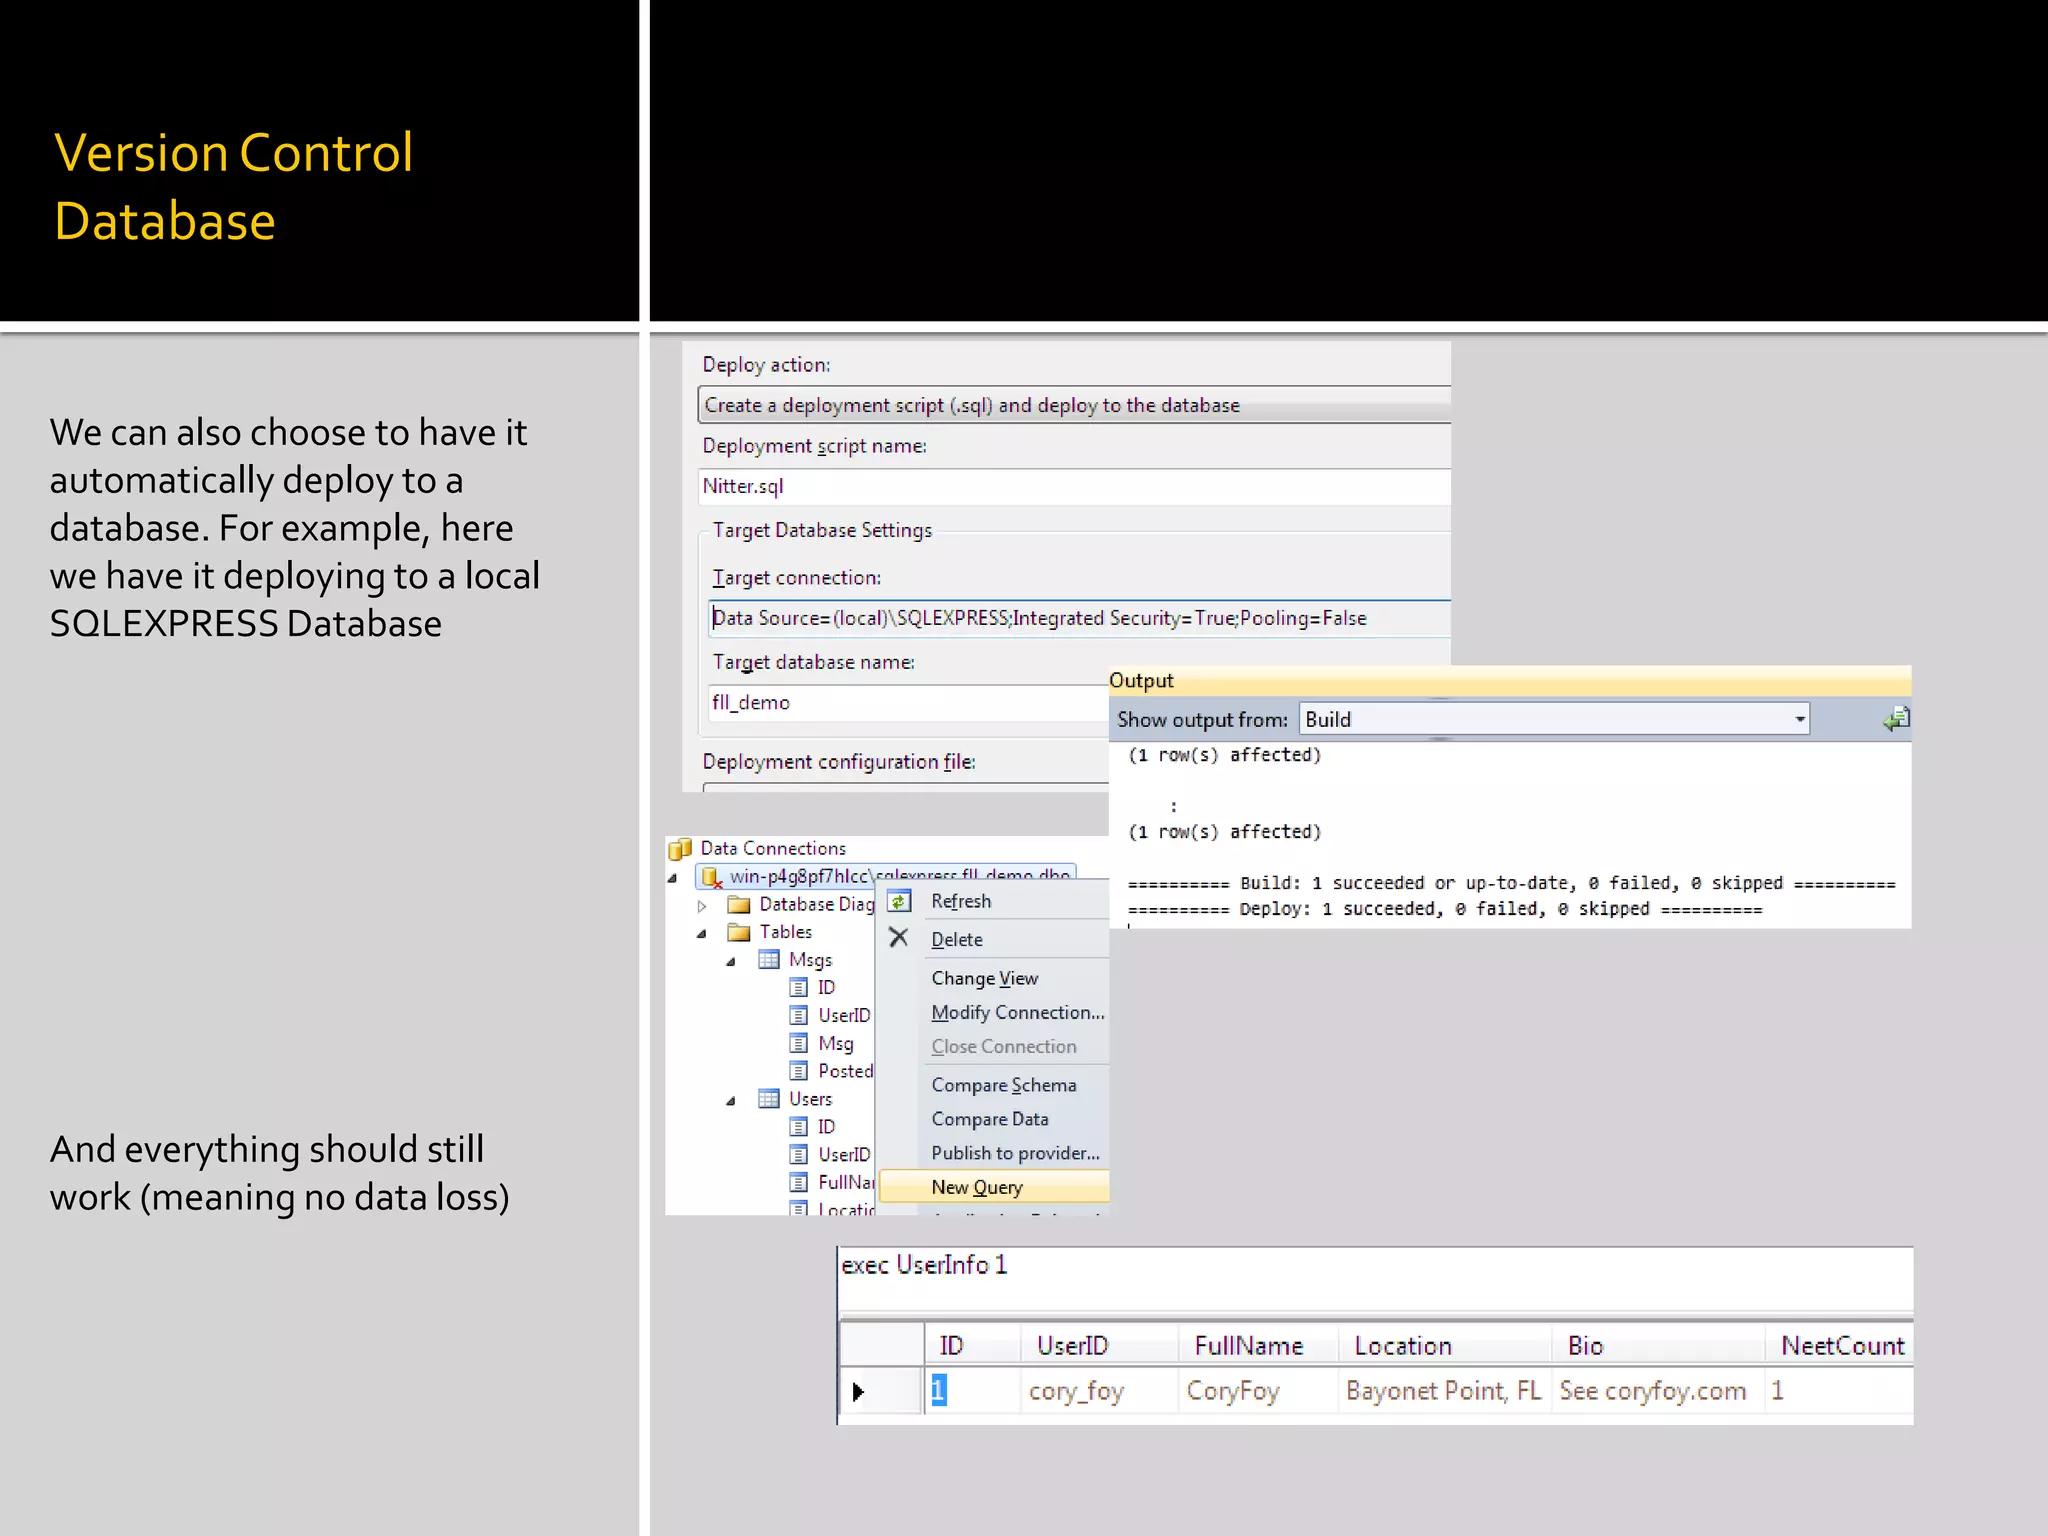Image resolution: width=2048 pixels, height=1536 pixels.
Task: Click column icon beside Msgs ID
Action: pos(798,988)
